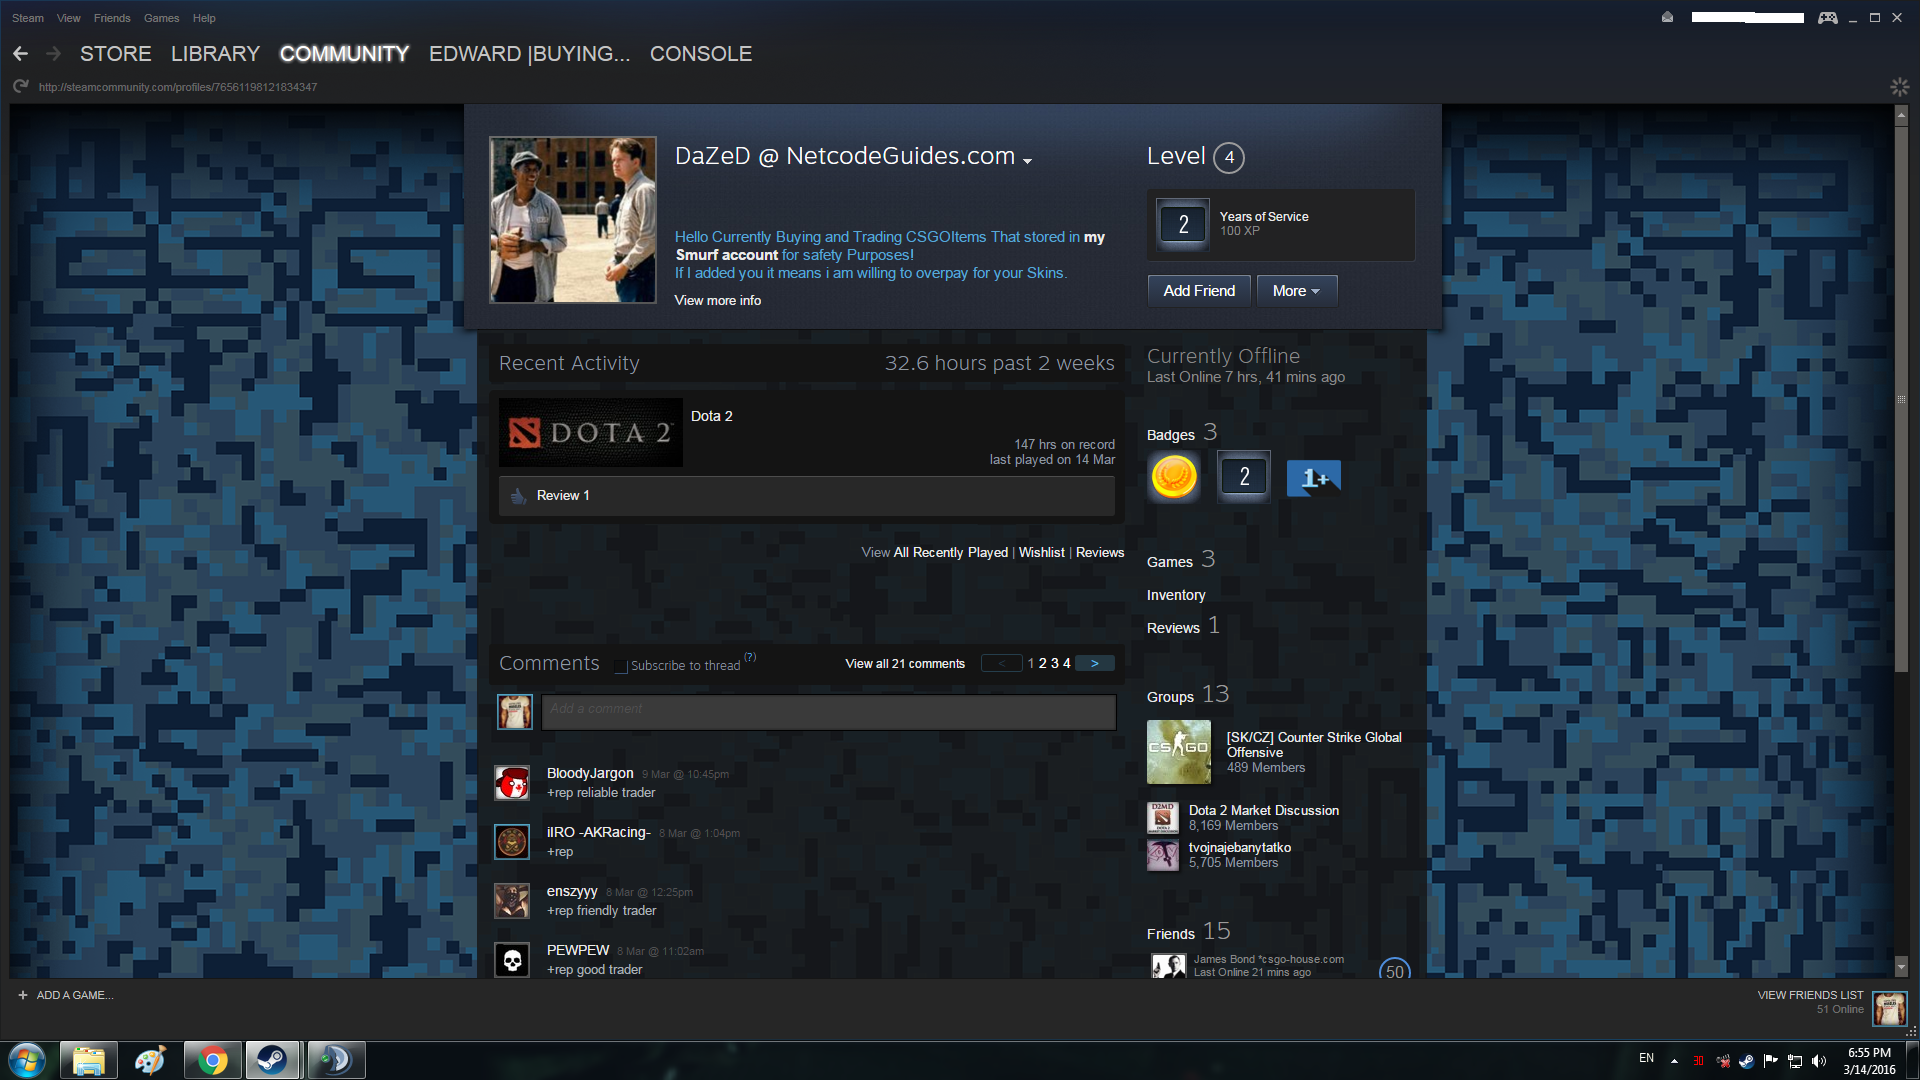Screen dimensions: 1920x1080
Task: Open the Friends menu
Action: (x=112, y=18)
